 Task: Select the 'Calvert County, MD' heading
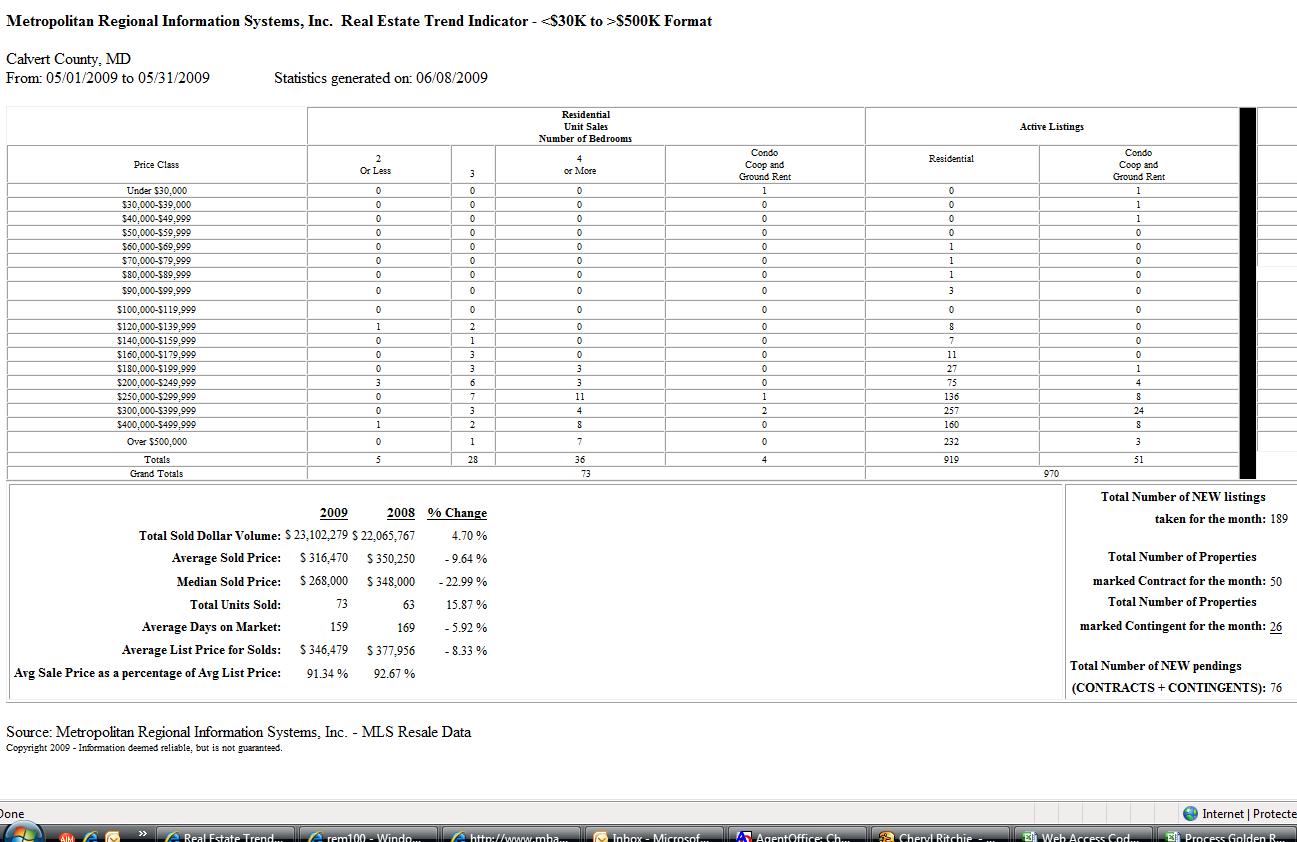pyautogui.click(x=68, y=59)
